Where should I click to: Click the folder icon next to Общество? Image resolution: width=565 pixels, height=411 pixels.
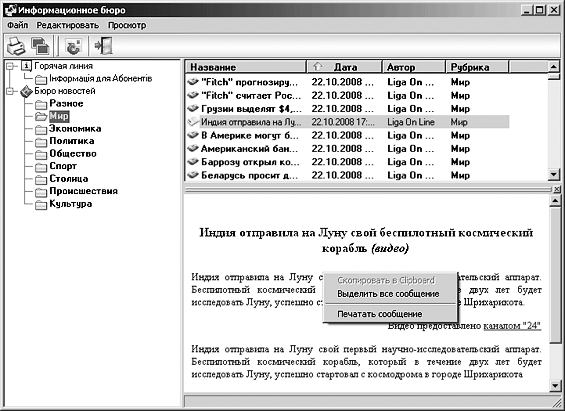(41, 155)
